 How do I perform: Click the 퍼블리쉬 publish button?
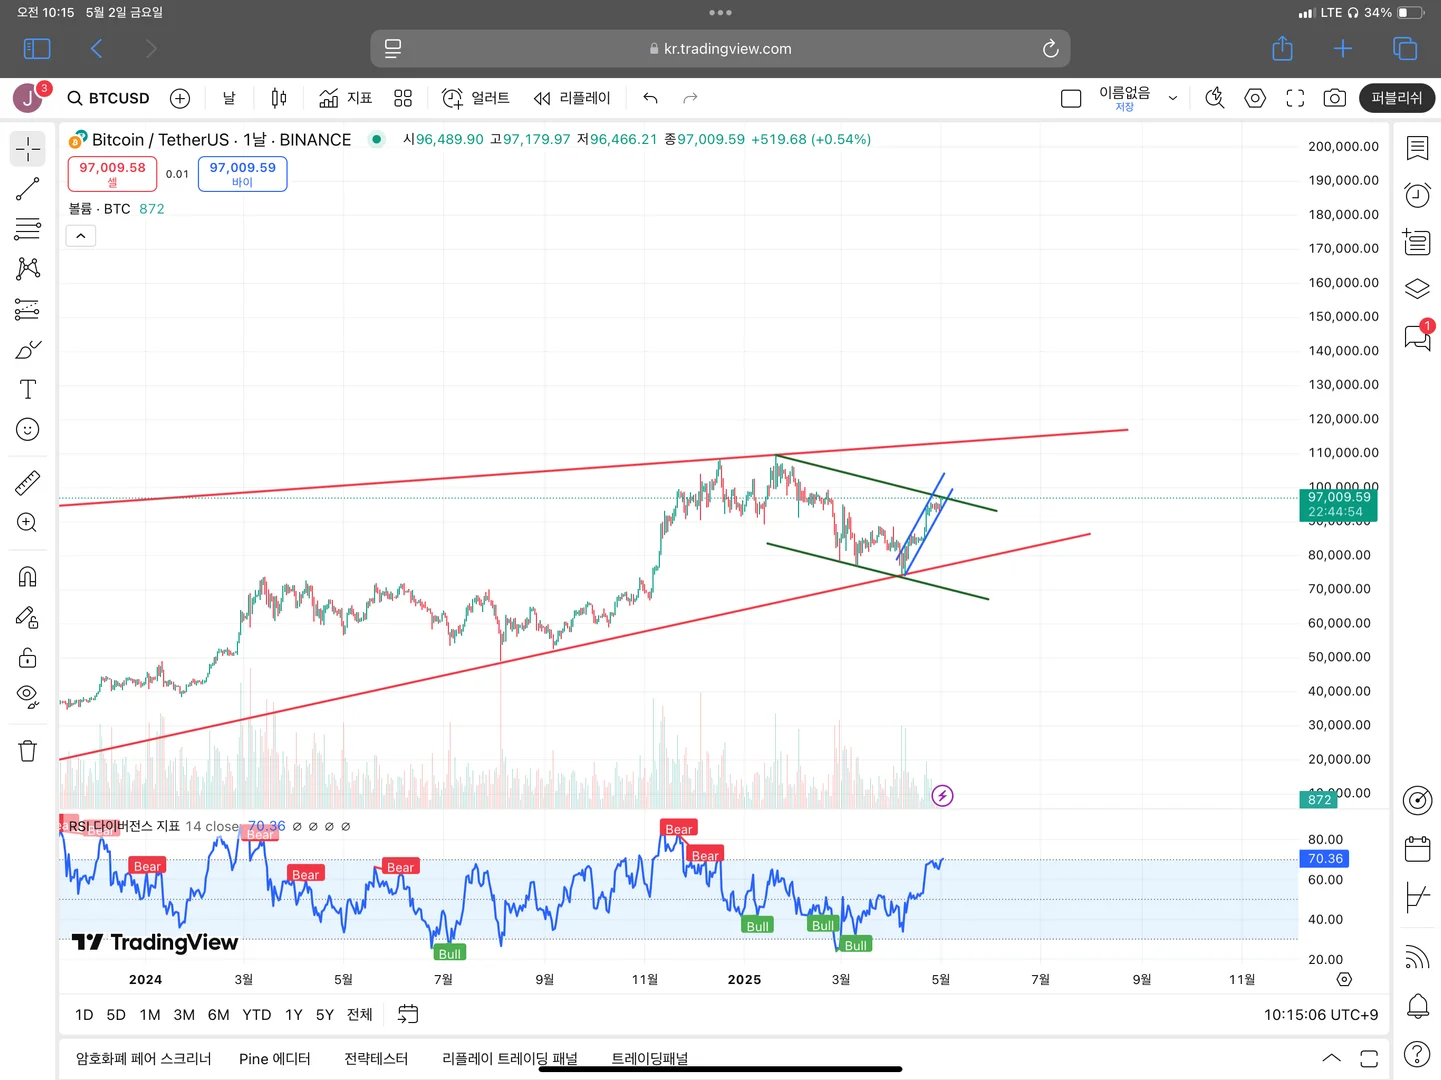tap(1397, 98)
